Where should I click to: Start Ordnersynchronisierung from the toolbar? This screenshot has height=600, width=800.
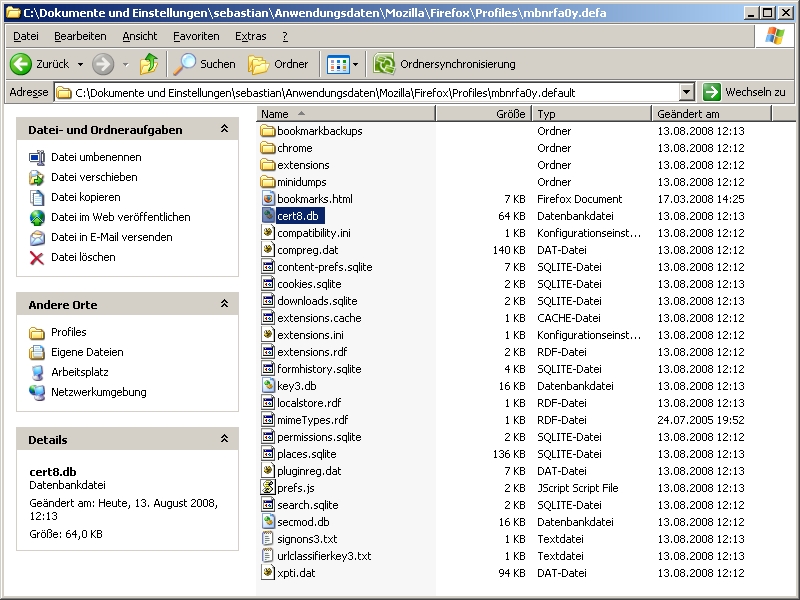click(444, 64)
